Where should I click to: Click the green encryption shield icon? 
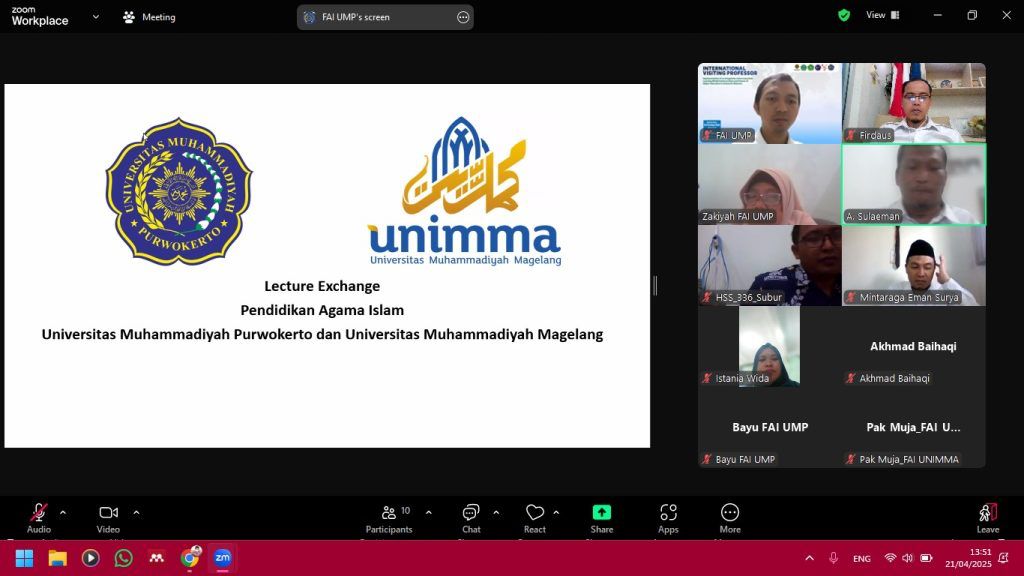844,15
